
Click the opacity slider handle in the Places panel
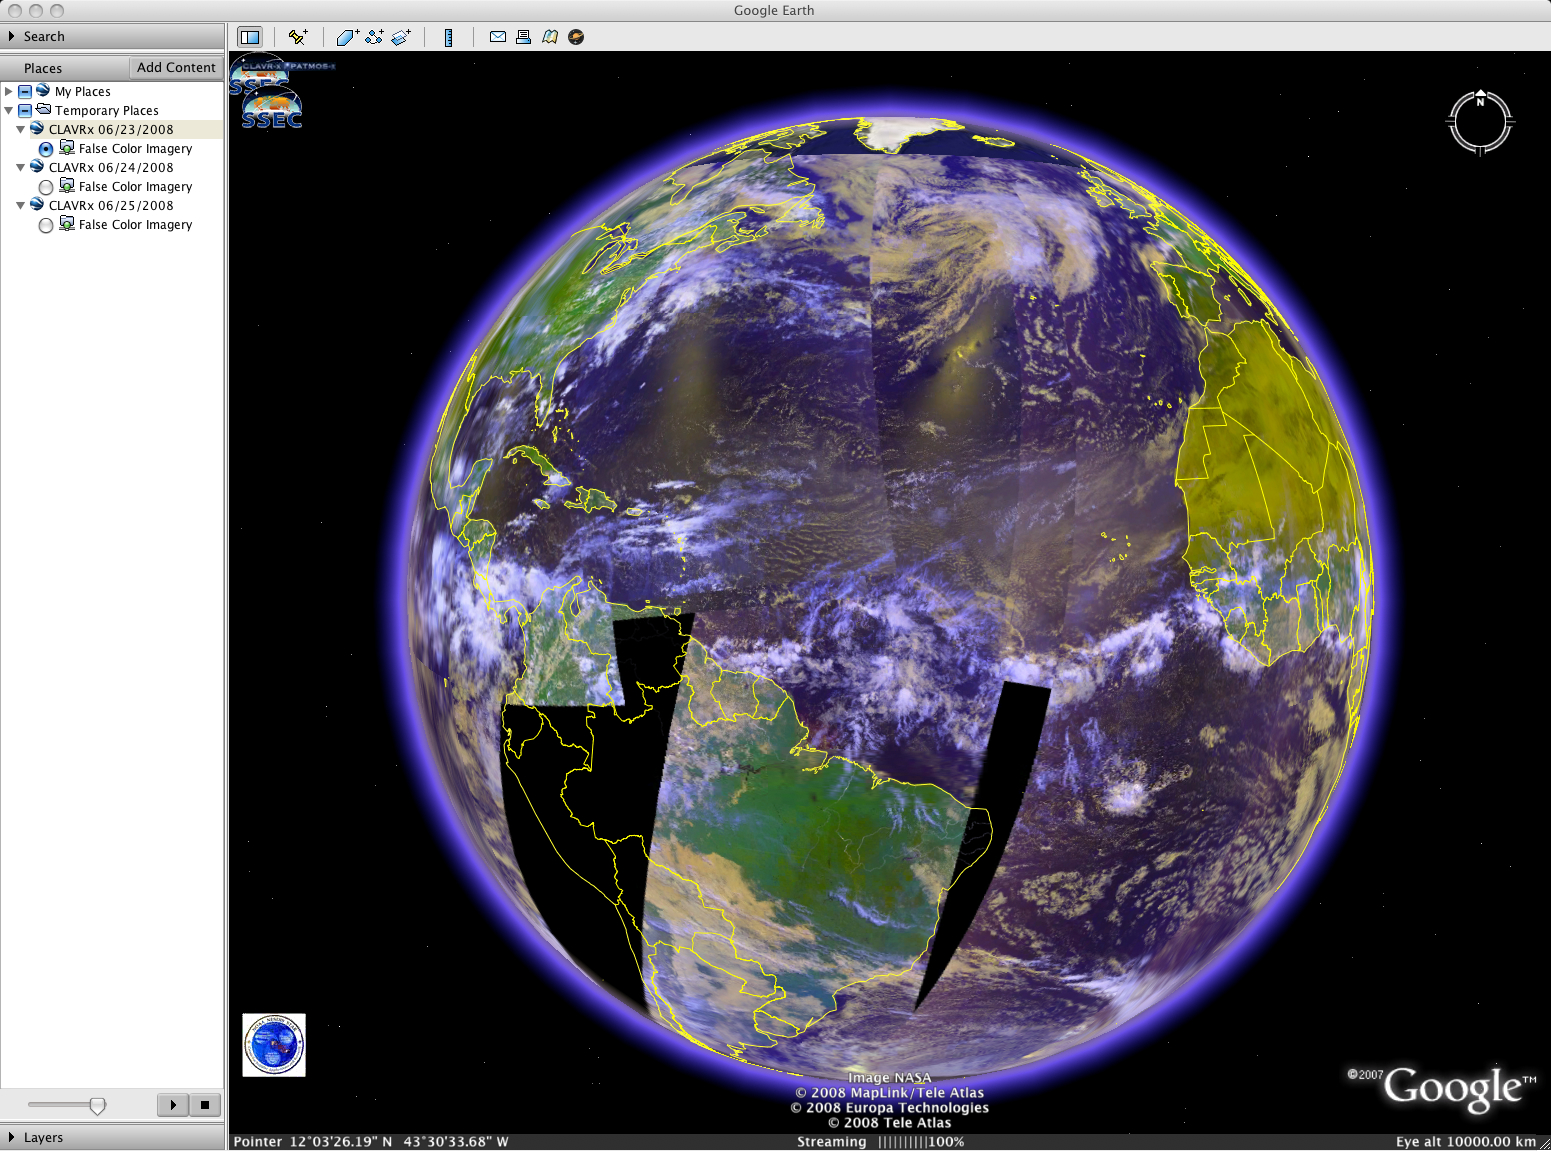click(x=97, y=1105)
